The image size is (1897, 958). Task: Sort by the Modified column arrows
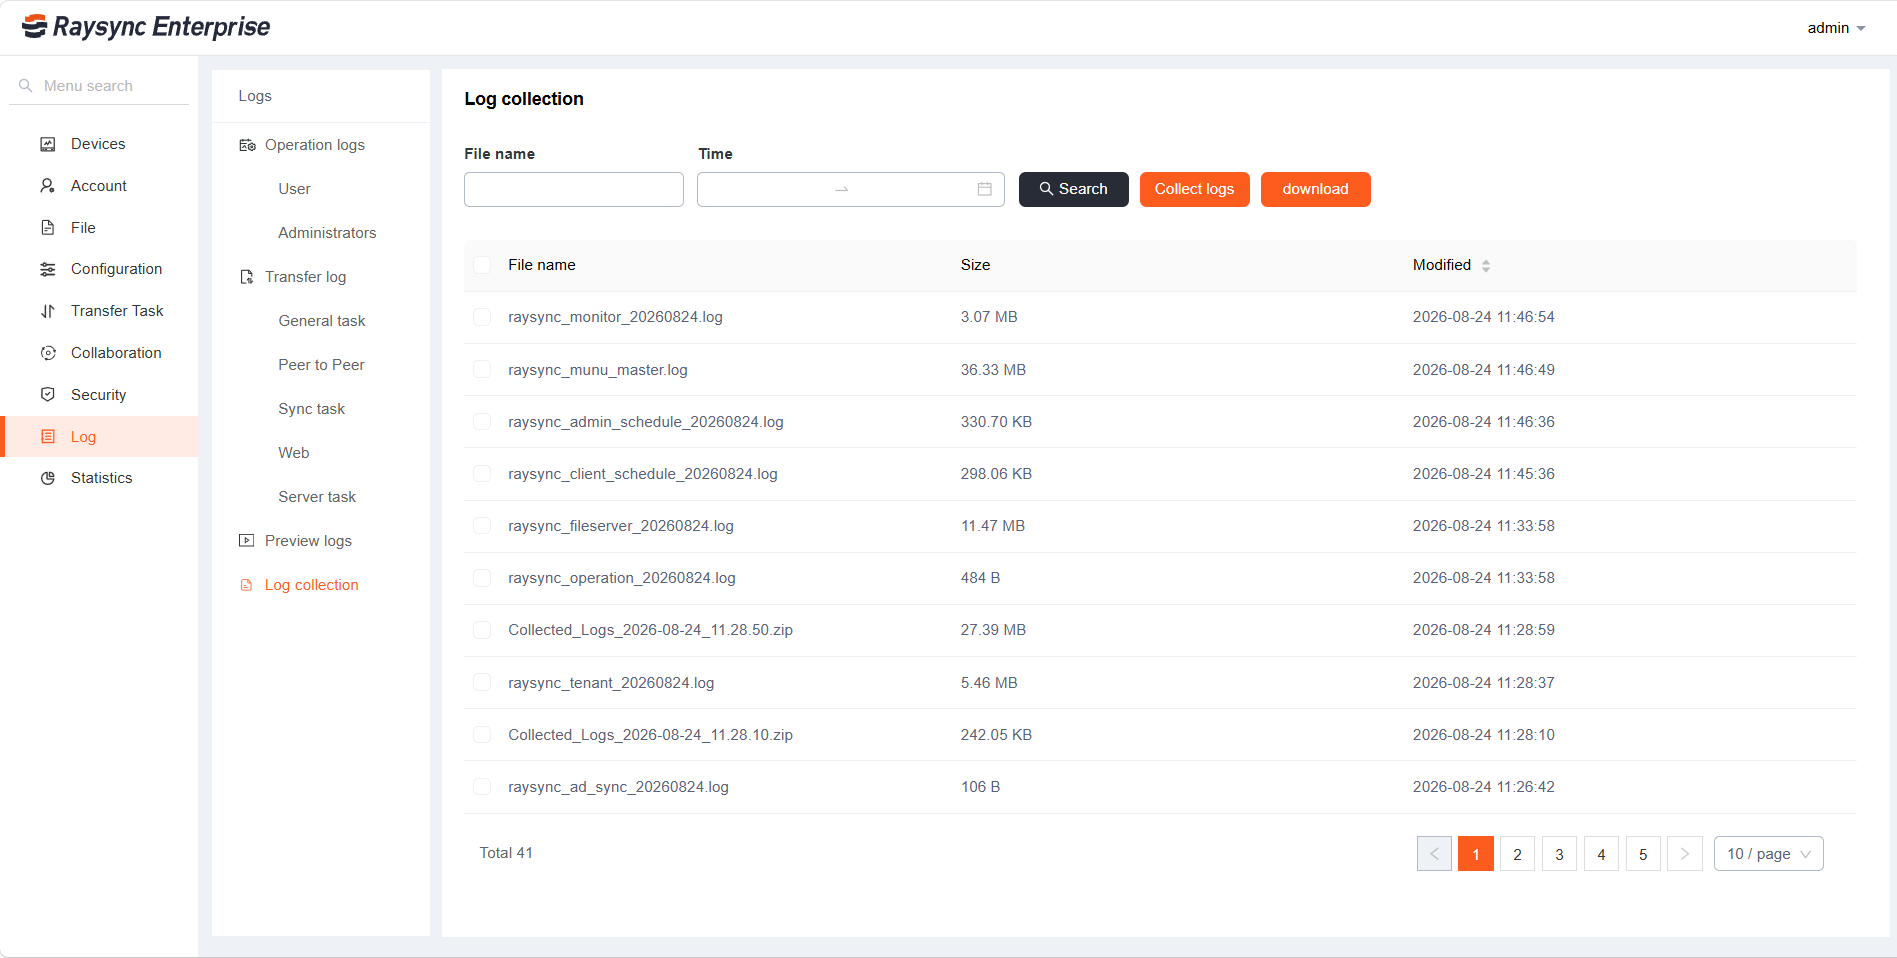pos(1486,266)
